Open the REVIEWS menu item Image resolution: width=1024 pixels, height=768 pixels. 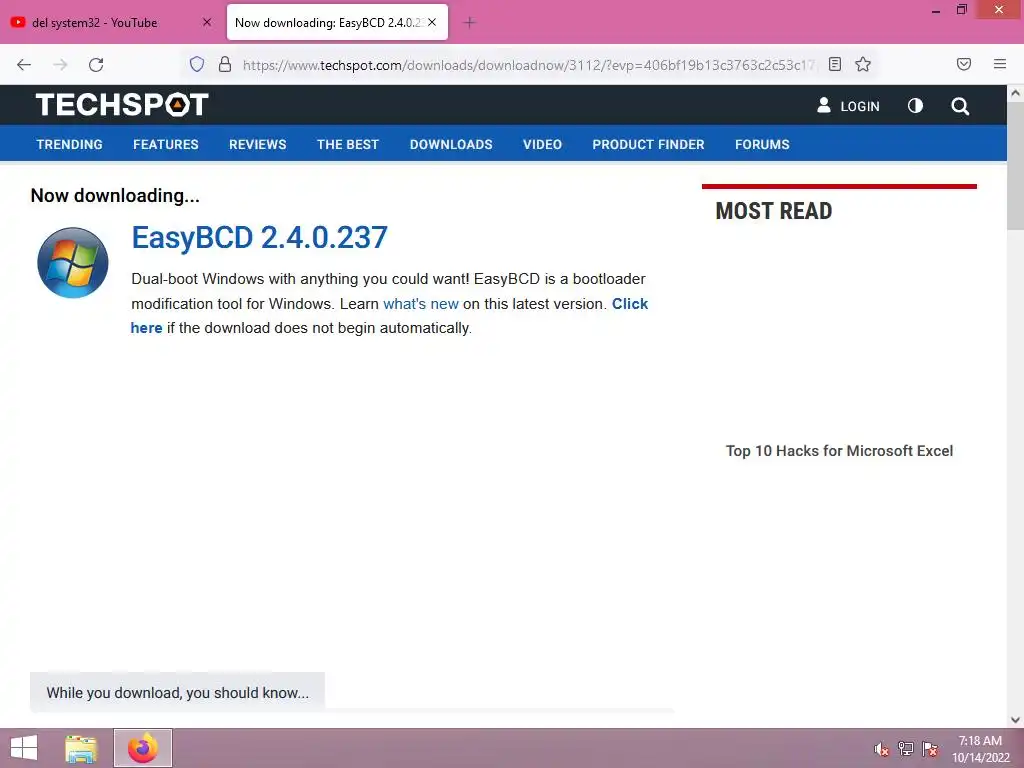tap(257, 144)
